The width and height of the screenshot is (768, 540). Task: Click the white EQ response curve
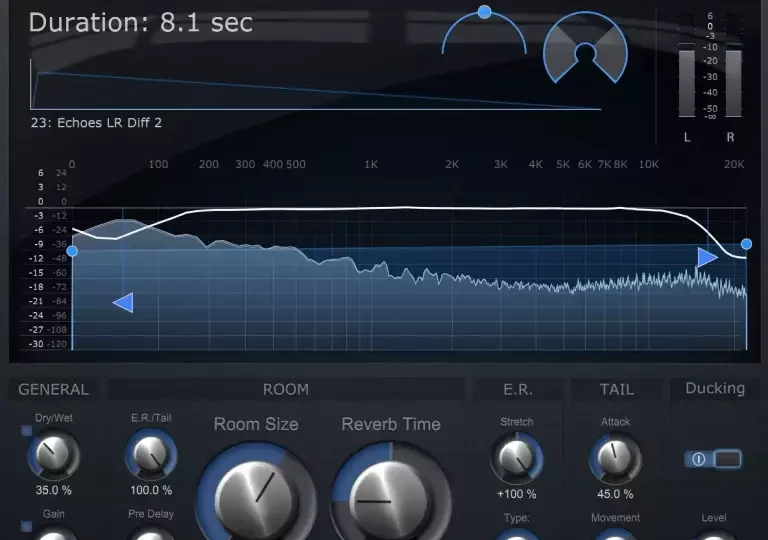407,208
